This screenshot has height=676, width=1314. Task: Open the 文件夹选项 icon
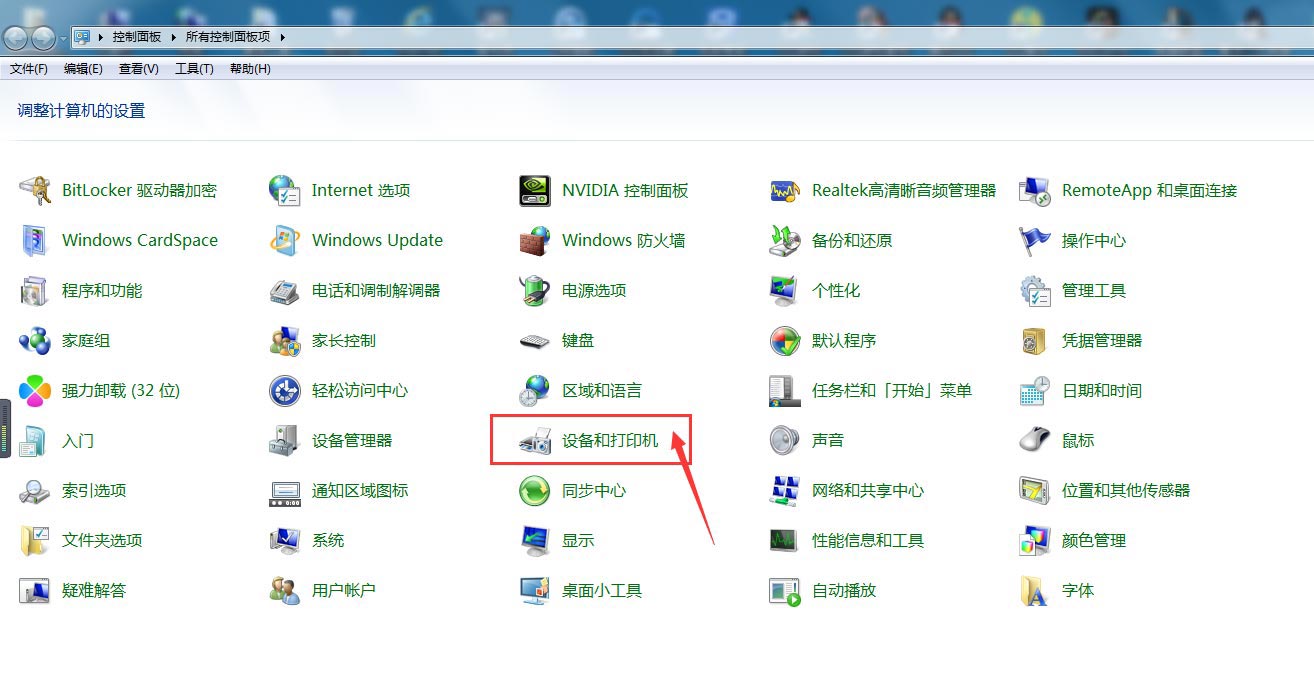35,540
